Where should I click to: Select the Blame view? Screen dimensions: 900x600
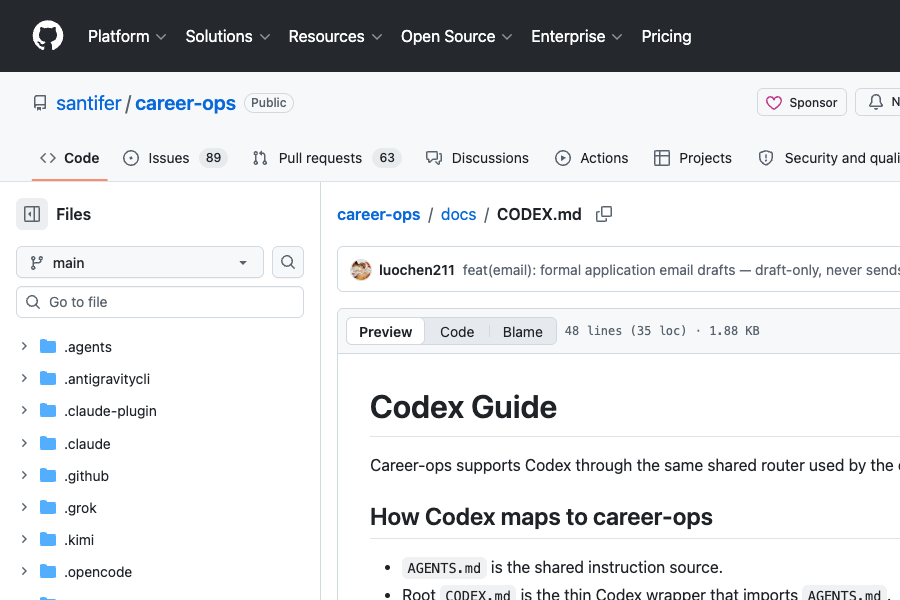point(522,332)
